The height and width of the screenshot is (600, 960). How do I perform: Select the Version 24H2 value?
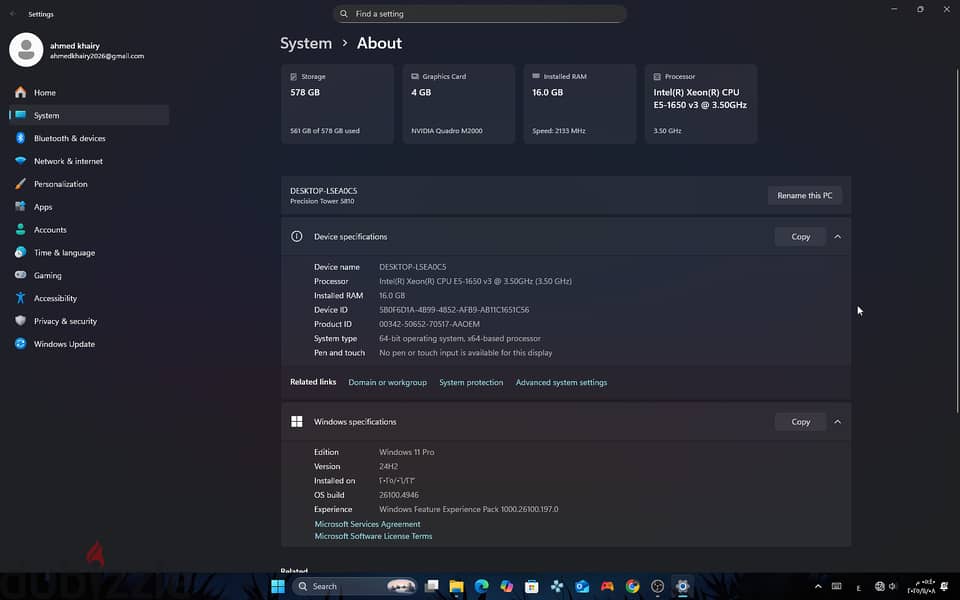(x=388, y=467)
